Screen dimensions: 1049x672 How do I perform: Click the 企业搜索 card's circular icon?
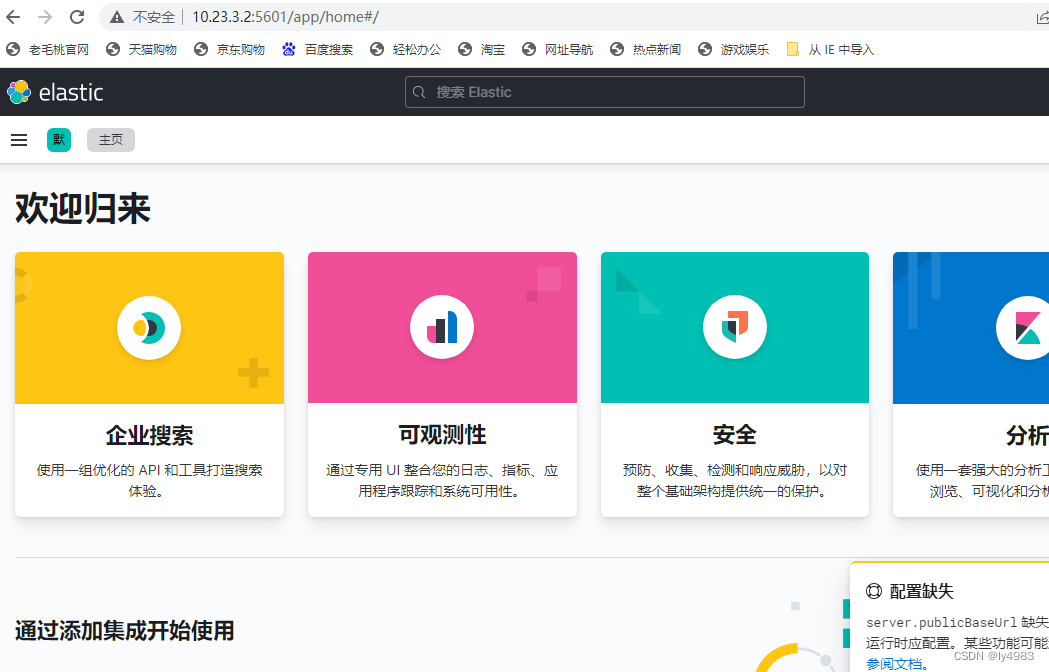click(x=148, y=327)
